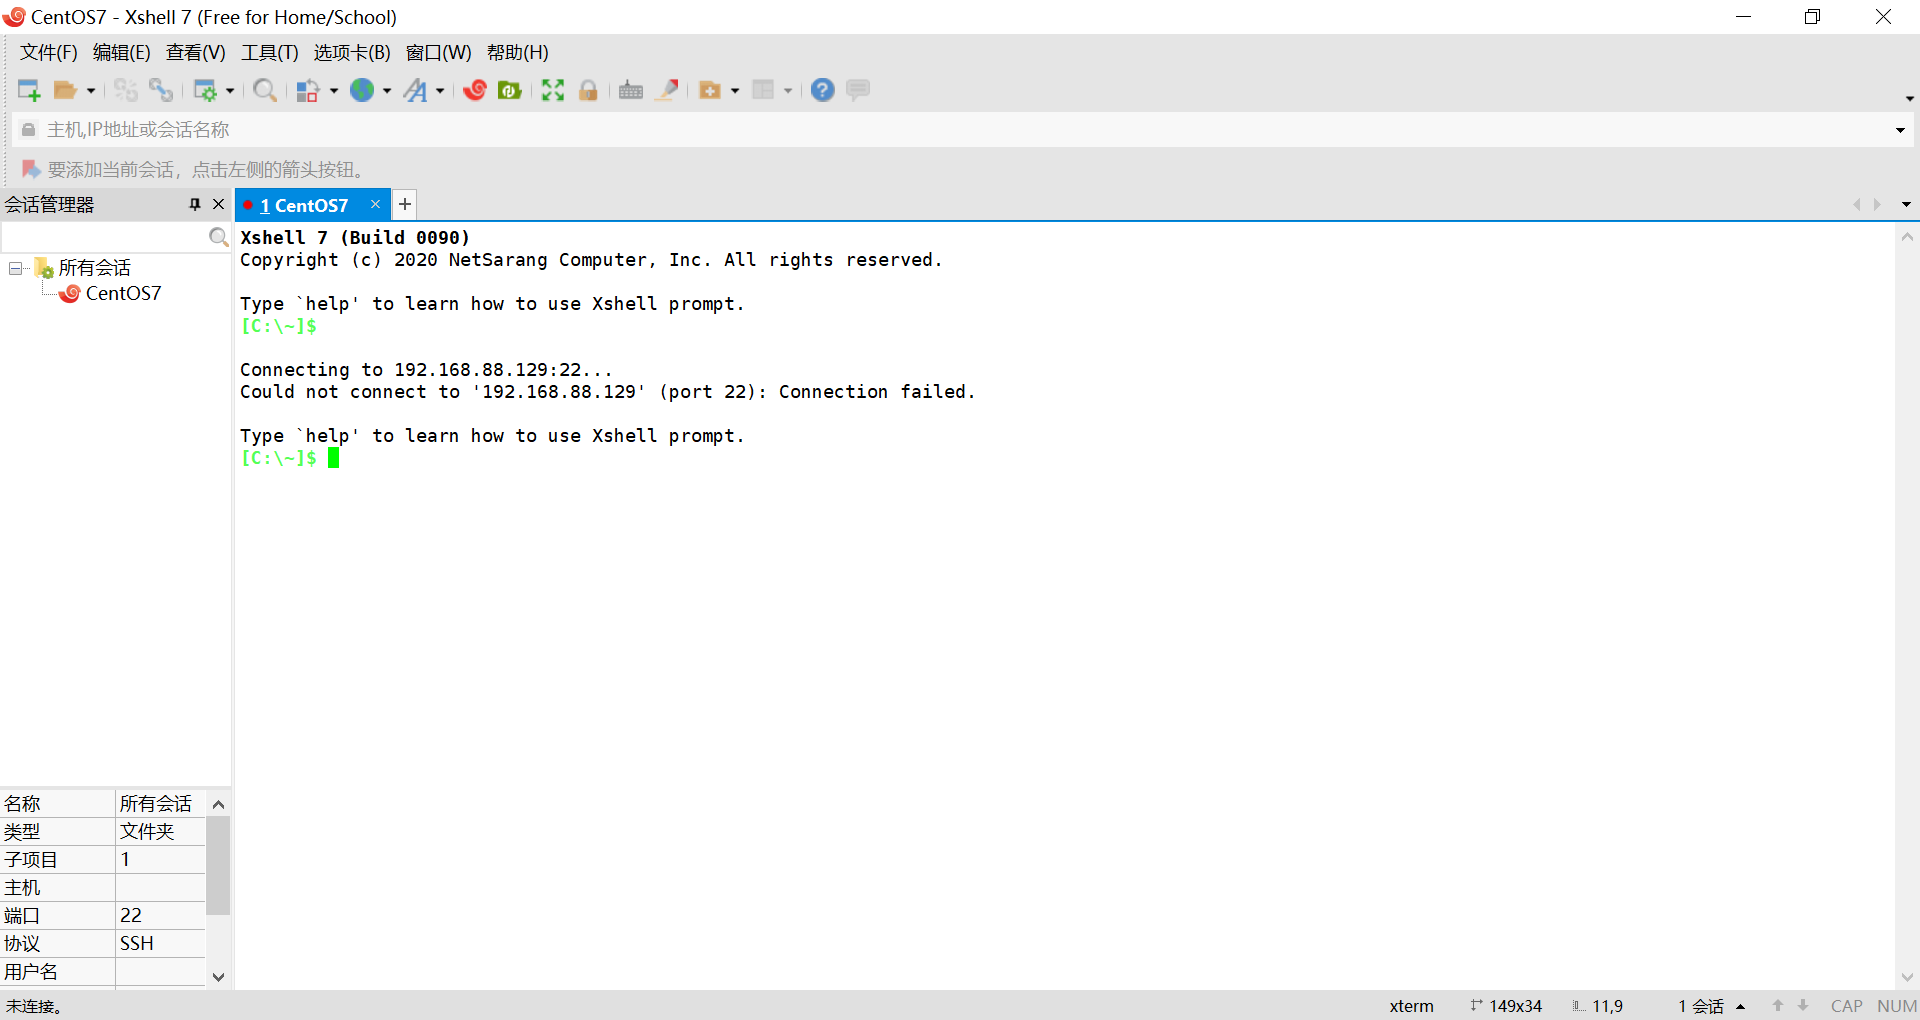Open the 帮助(H) menu

click(x=518, y=53)
